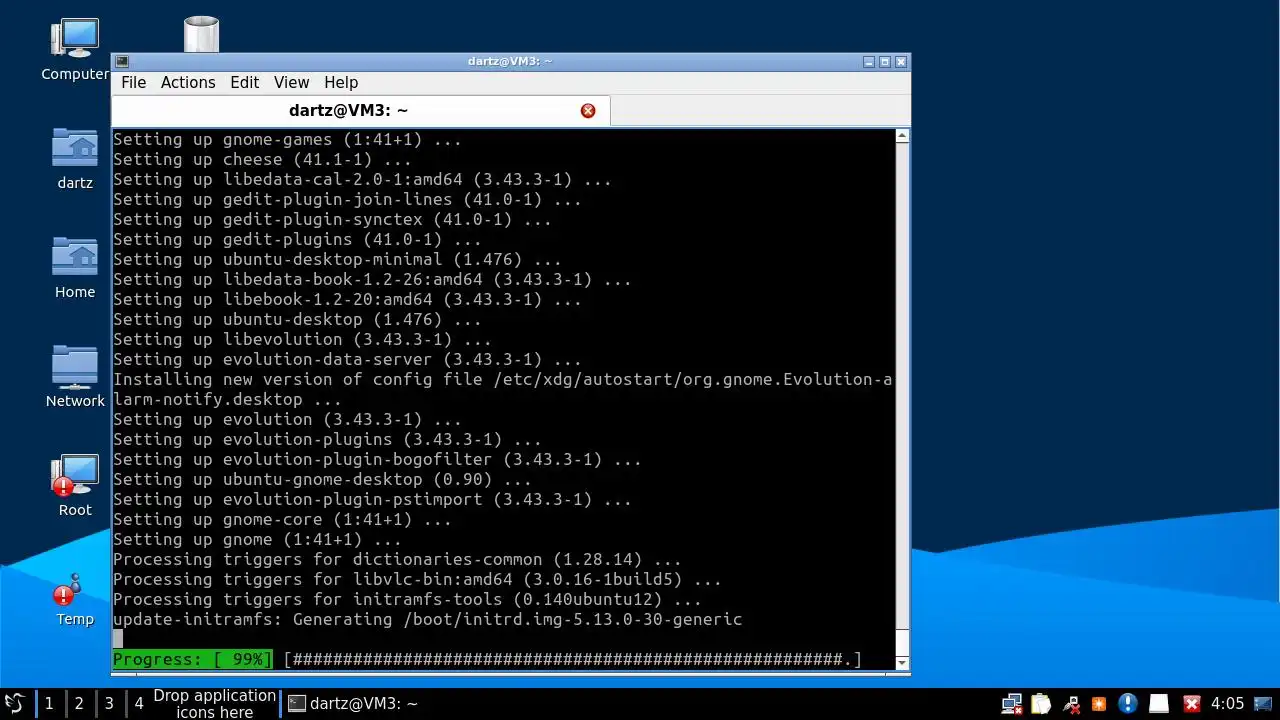This screenshot has height=720, width=1280.
Task: Open the dartz folder desktop icon
Action: 75,158
